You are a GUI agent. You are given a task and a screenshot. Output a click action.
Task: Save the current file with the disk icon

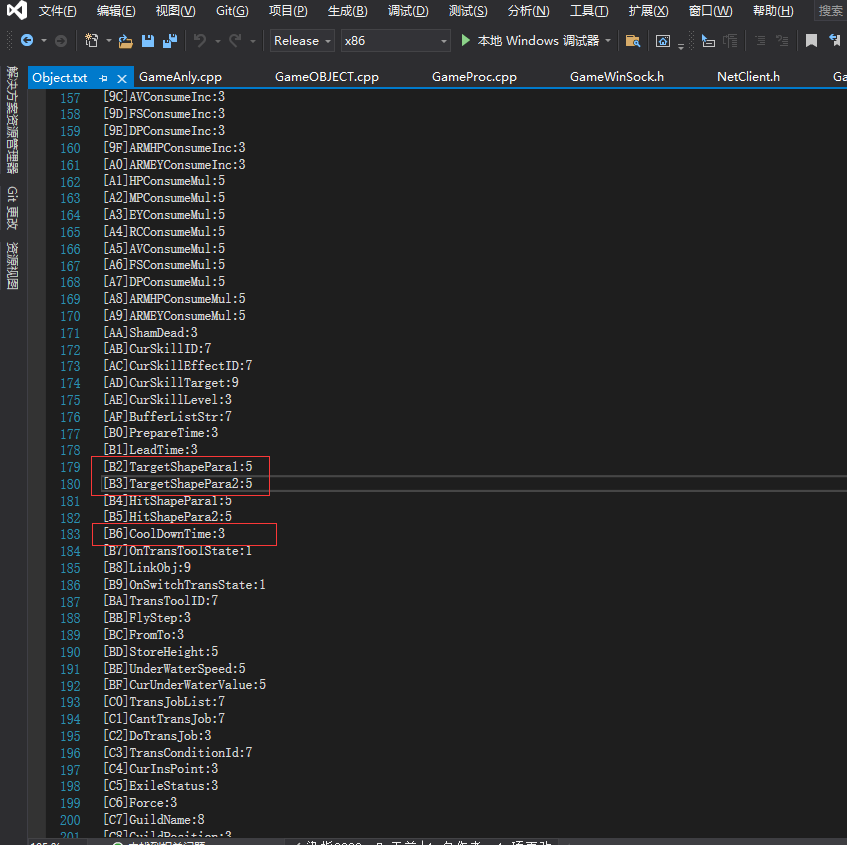147,41
